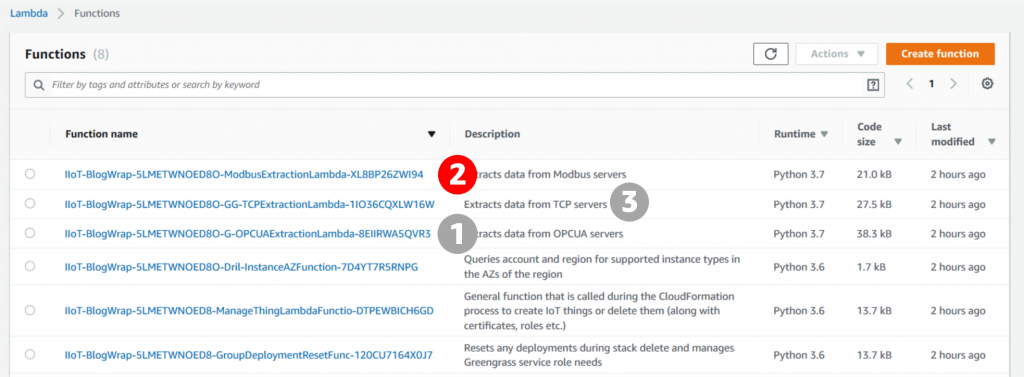
Task: Open G-OPCUAExtractionLambda-8EIIRWA5QVR3 function link
Action: pyautogui.click(x=248, y=233)
